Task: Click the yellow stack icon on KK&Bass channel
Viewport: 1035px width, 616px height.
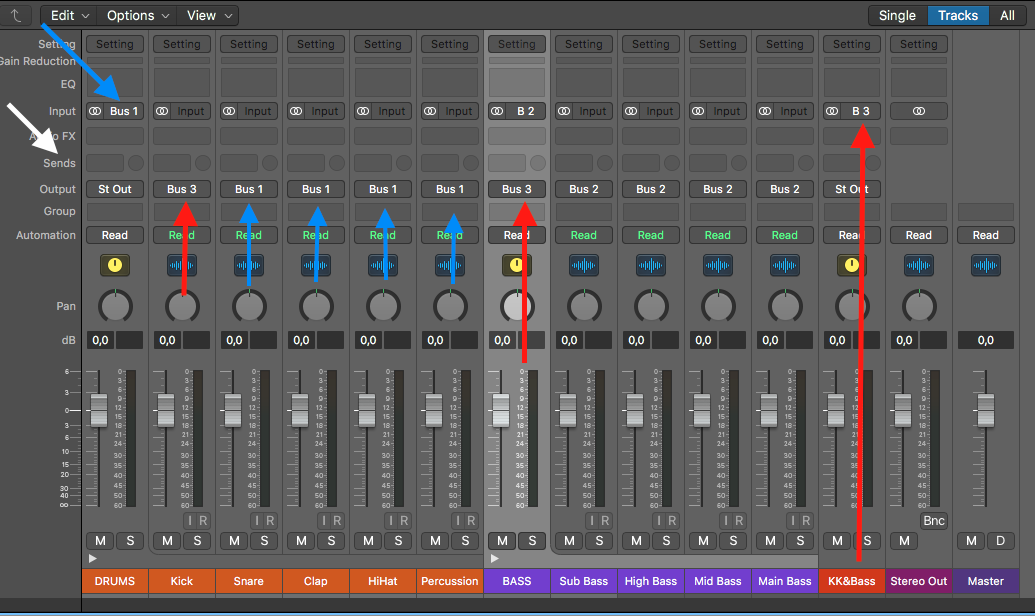Action: coord(851,265)
